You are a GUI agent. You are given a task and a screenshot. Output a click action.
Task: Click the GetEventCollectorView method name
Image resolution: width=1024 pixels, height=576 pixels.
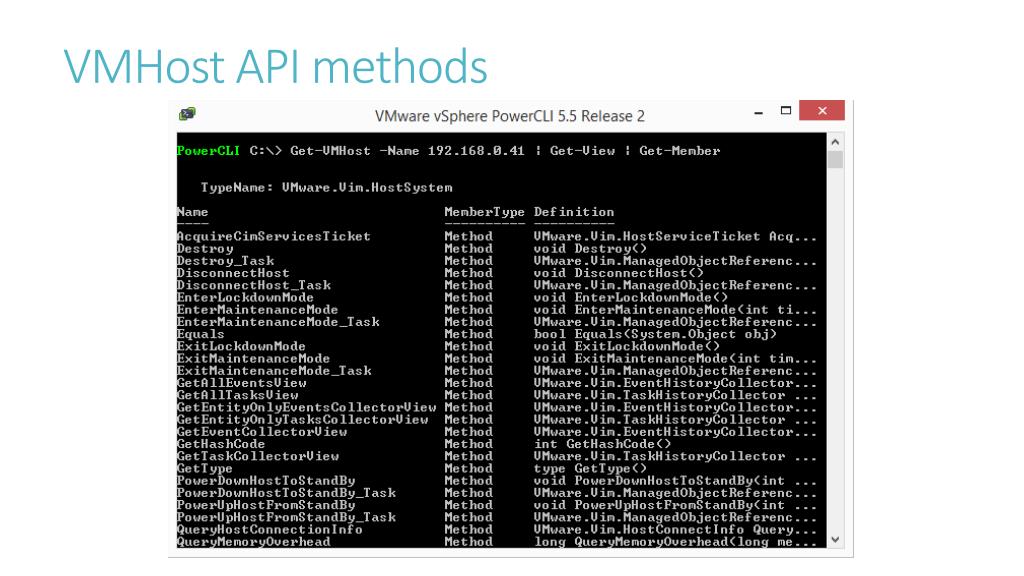click(262, 432)
